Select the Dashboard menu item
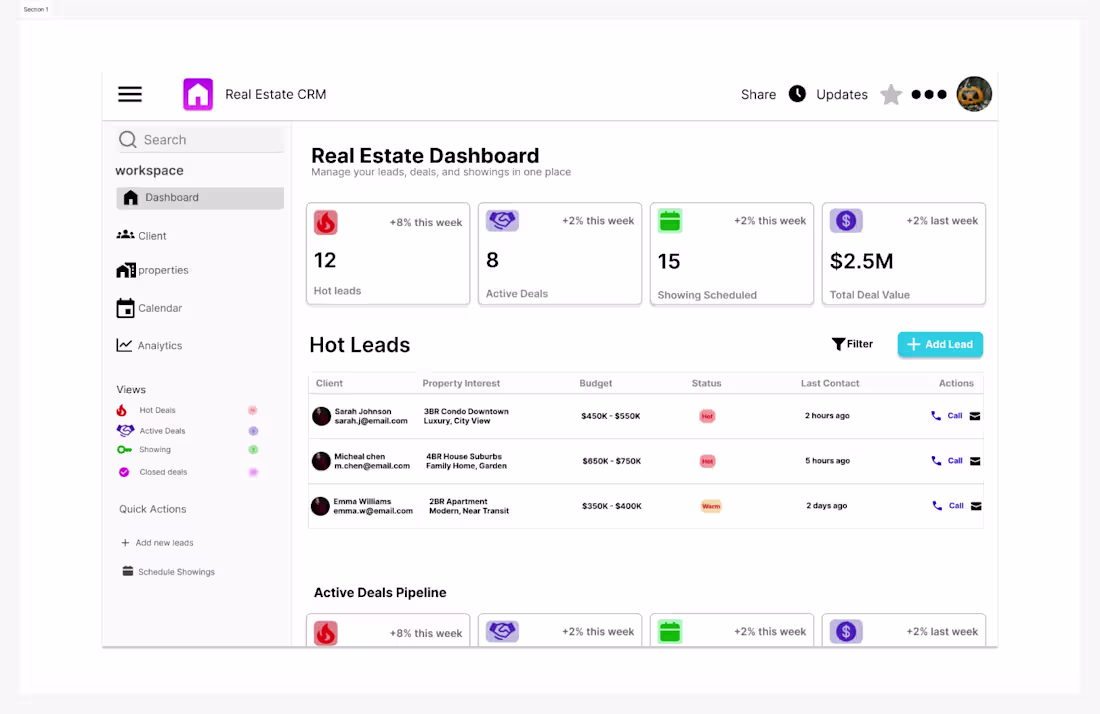The width and height of the screenshot is (1100, 714). (170, 197)
